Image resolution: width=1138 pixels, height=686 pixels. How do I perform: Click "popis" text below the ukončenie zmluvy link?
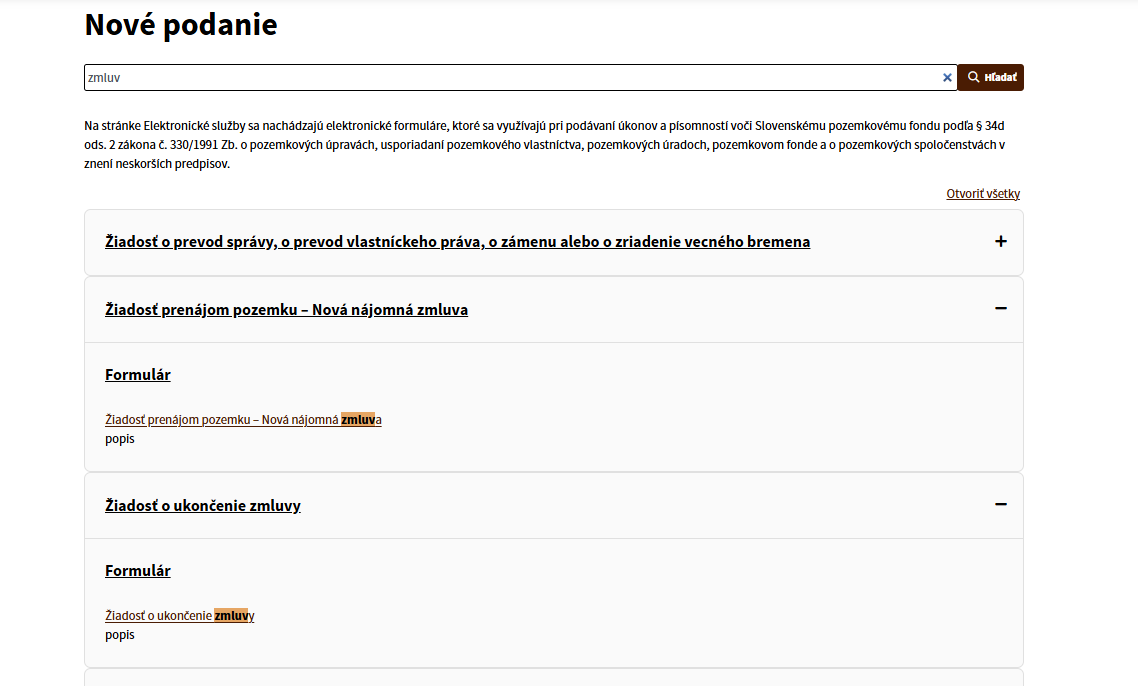pos(120,635)
